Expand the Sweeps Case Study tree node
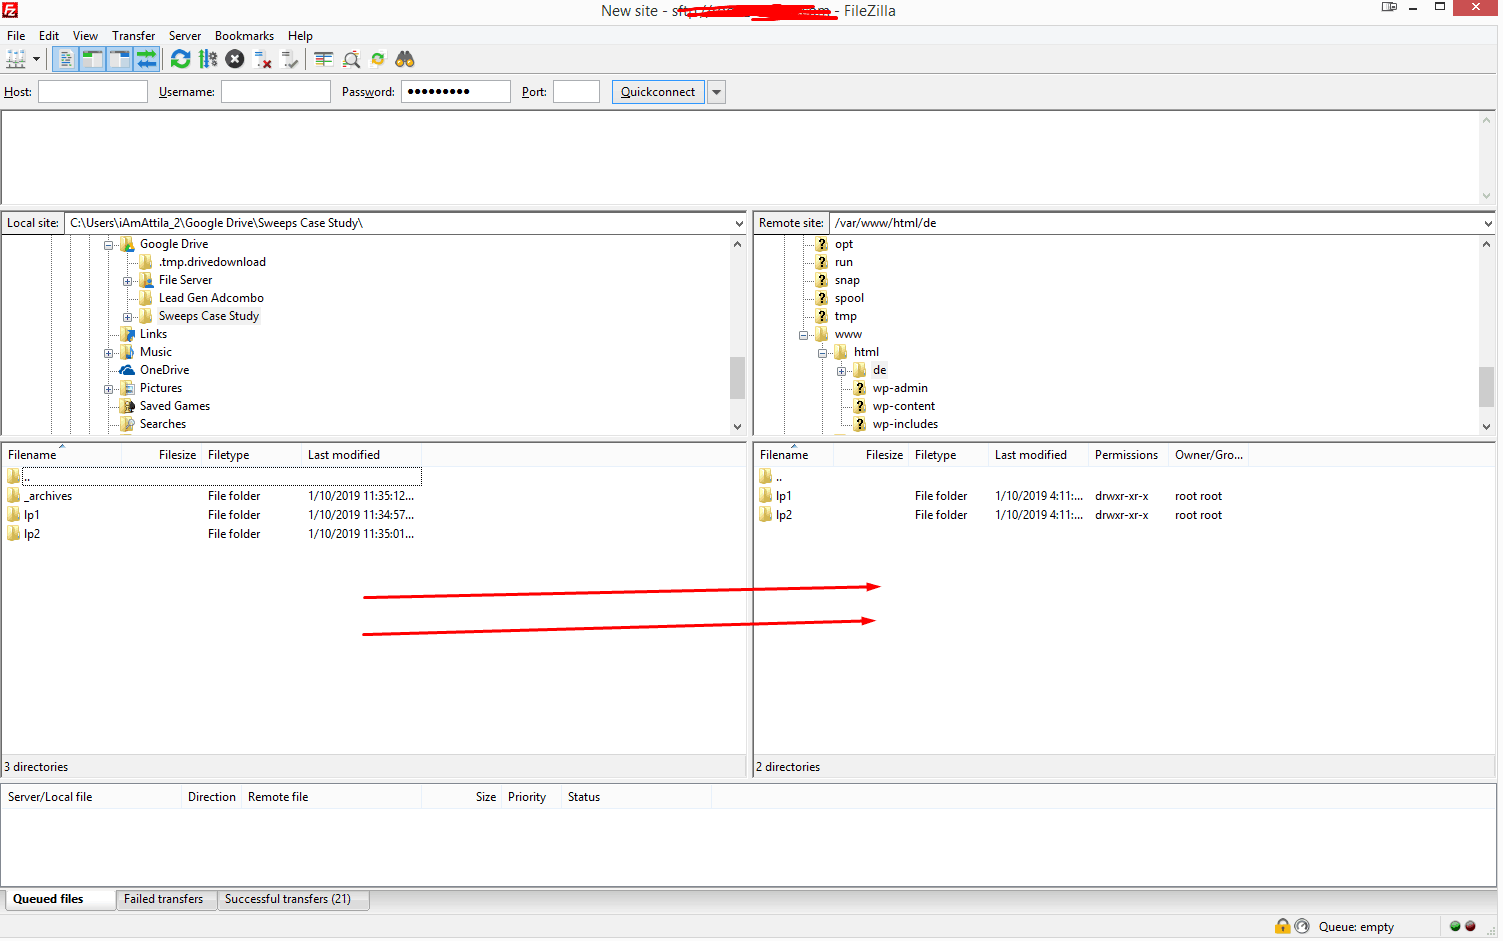1503x941 pixels. click(127, 317)
